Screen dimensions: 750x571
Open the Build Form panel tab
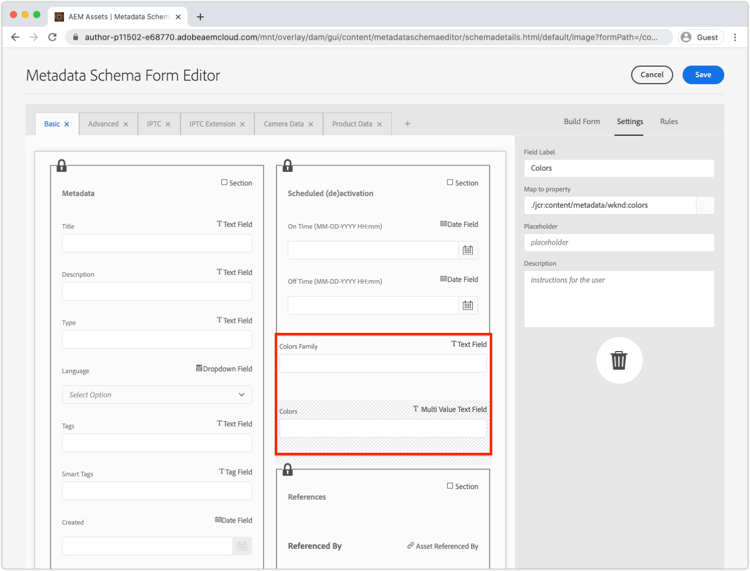click(582, 121)
